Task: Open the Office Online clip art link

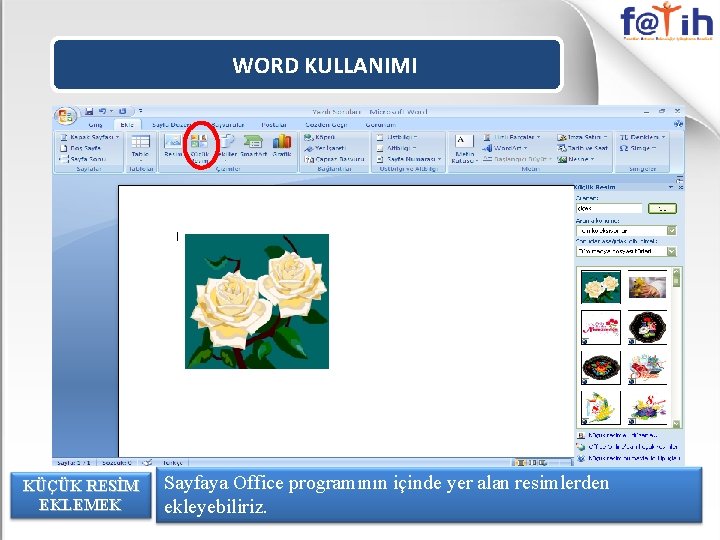Action: (633, 446)
